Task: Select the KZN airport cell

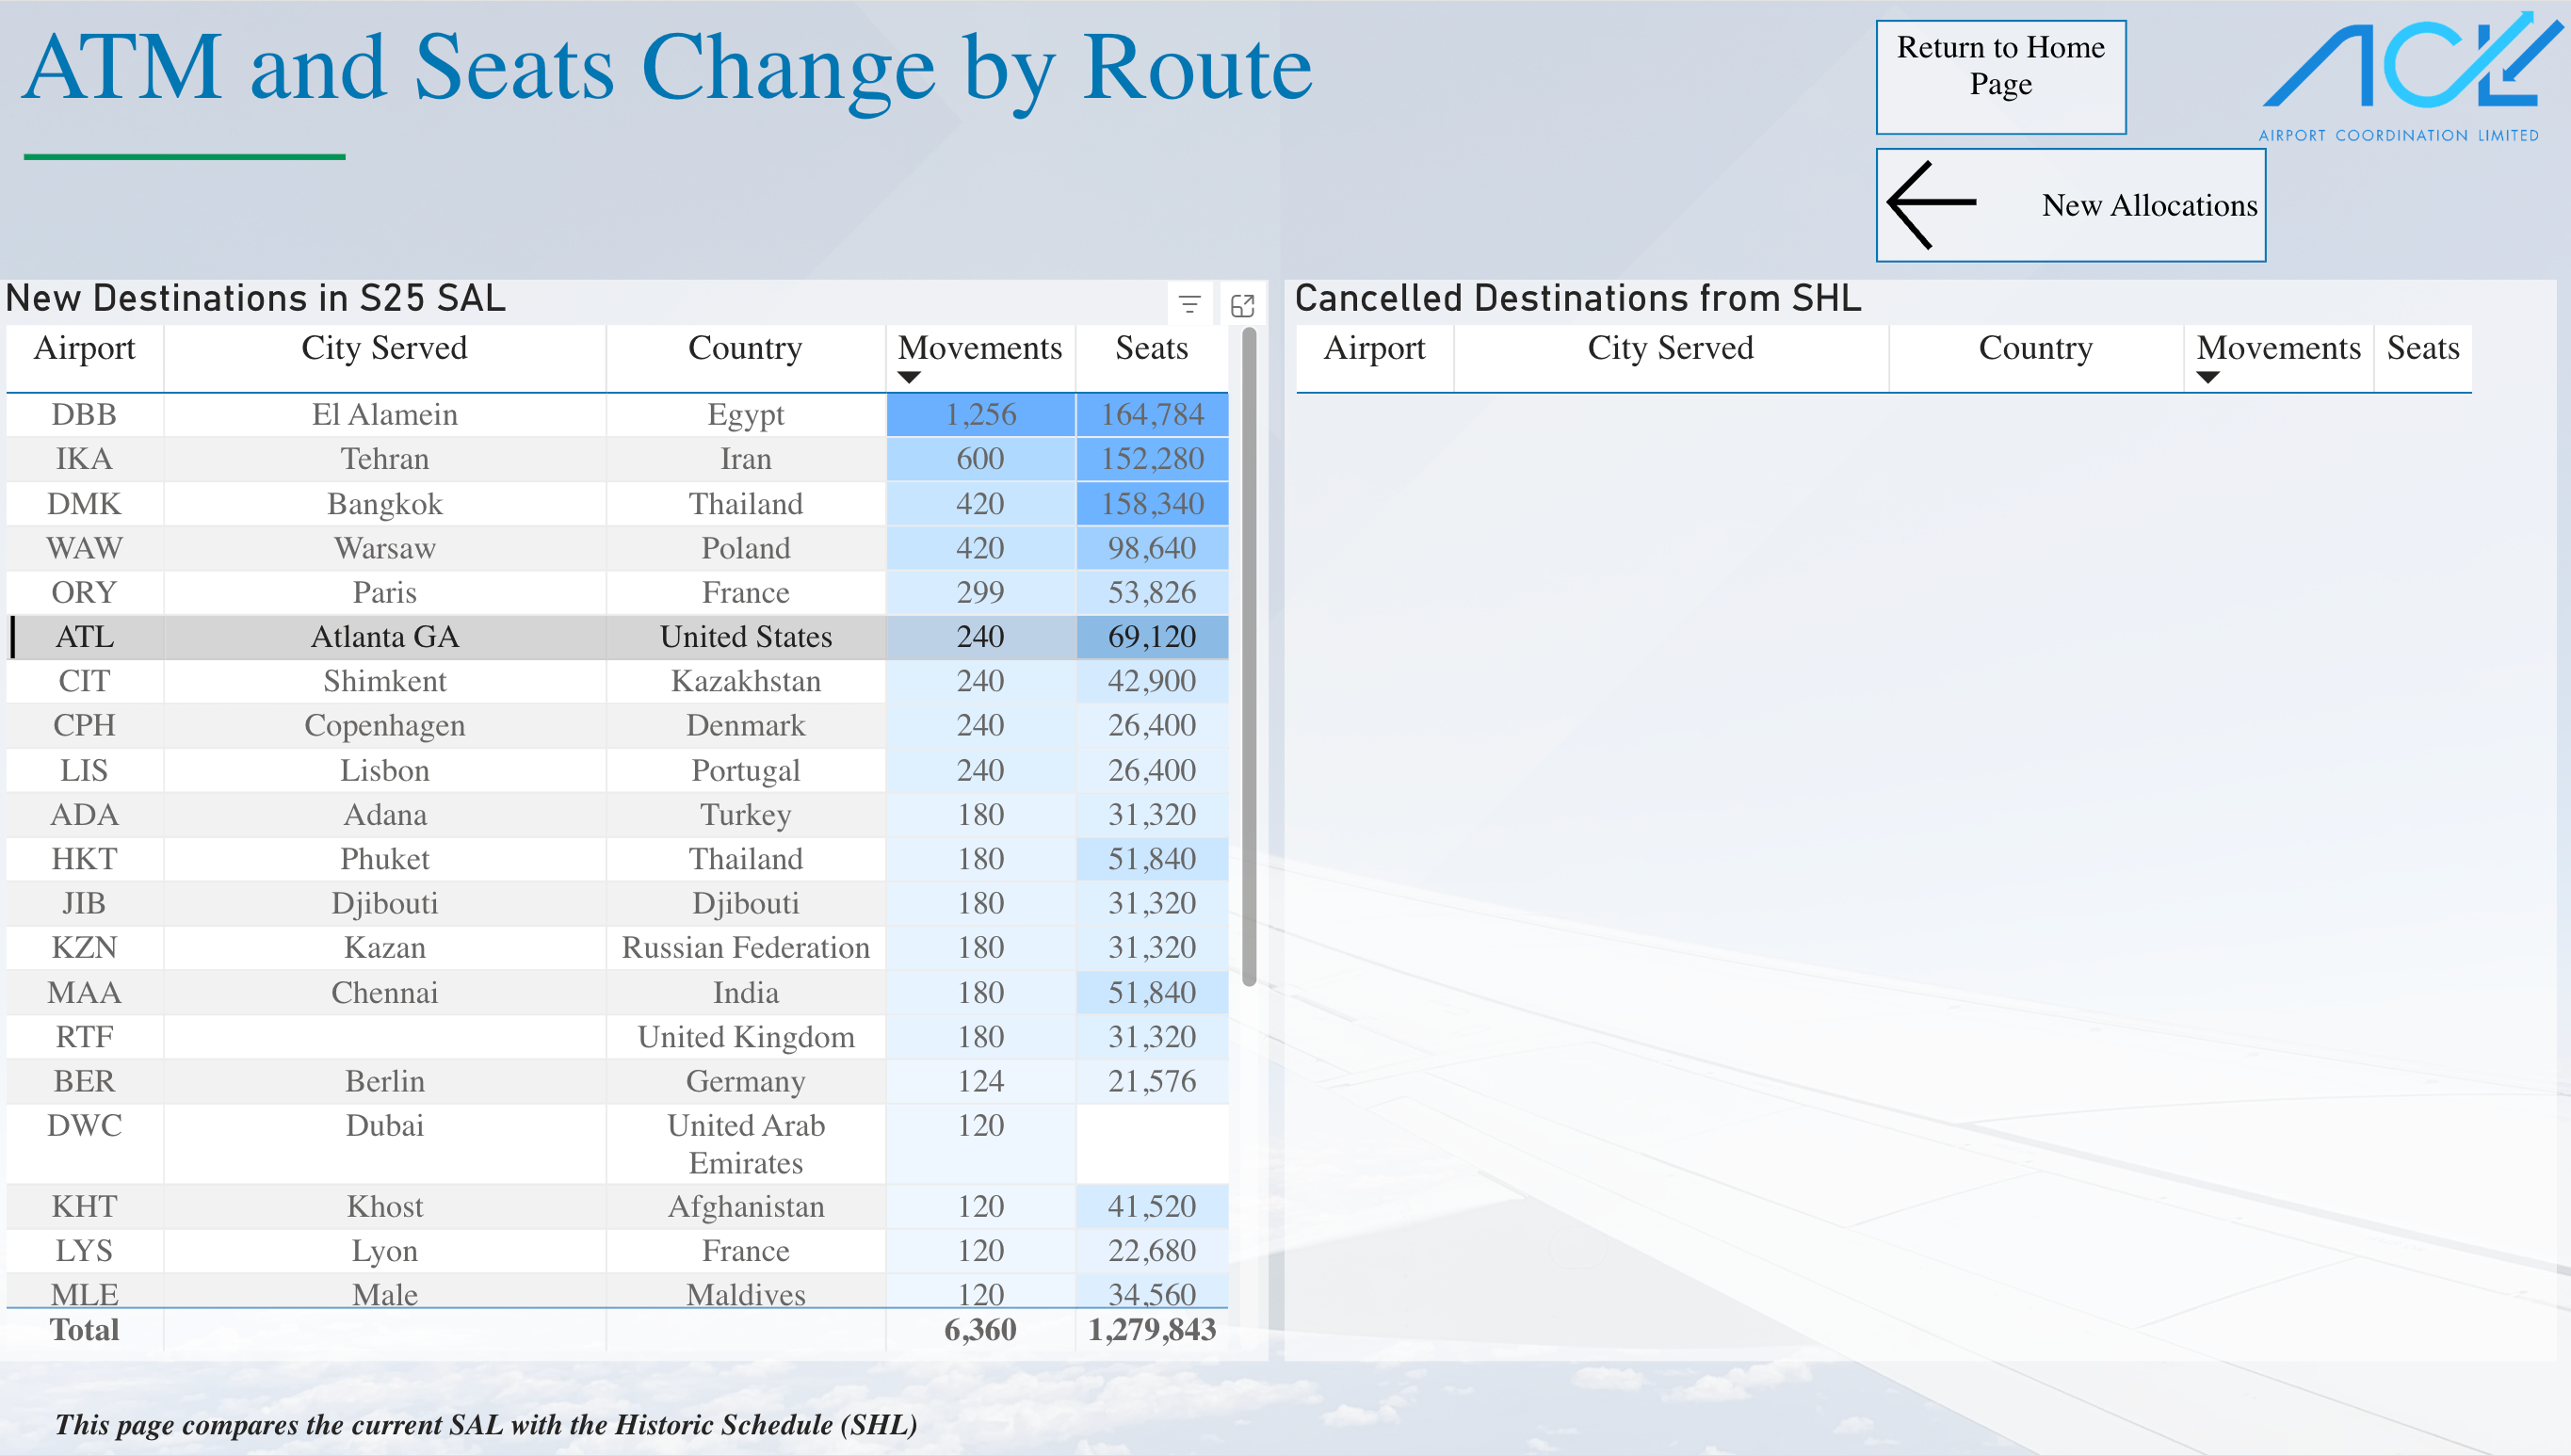Action: [84, 947]
